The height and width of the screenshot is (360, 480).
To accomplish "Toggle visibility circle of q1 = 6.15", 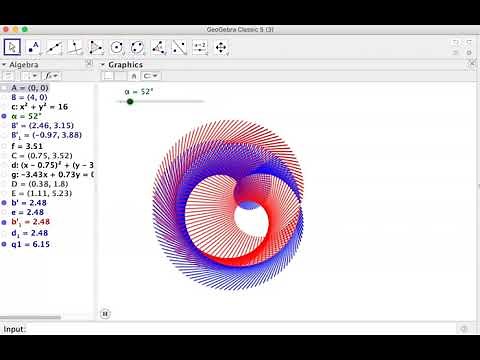I will tap(4, 244).
